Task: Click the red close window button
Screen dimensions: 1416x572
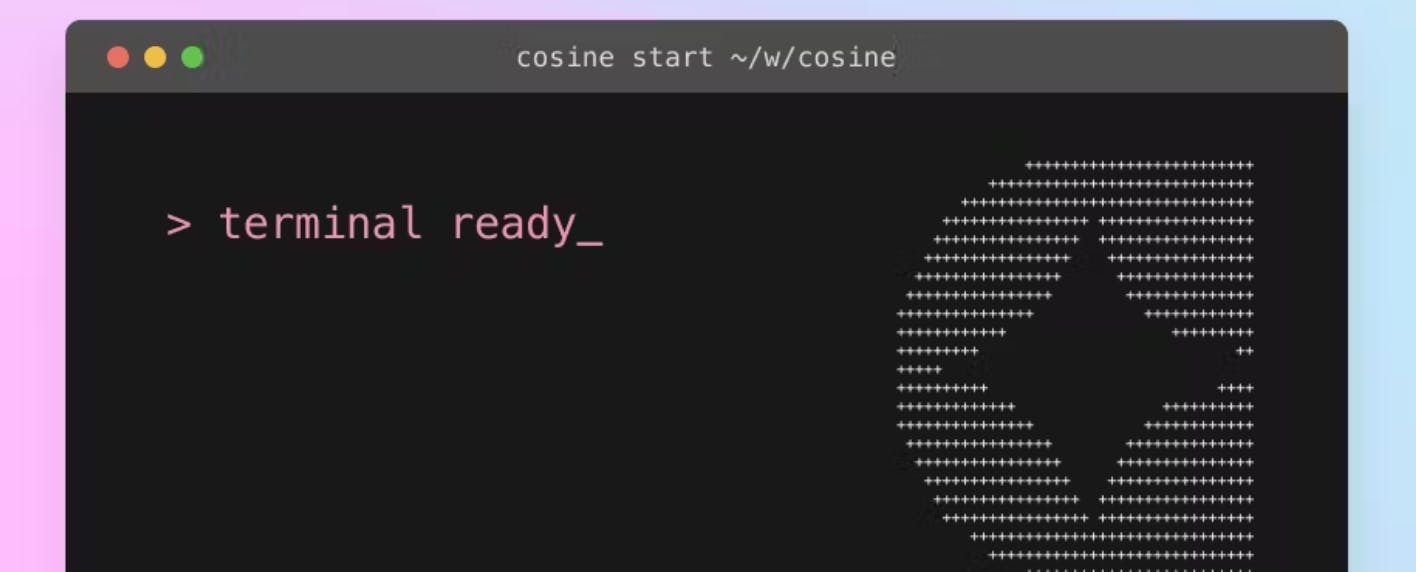Action: pyautogui.click(x=118, y=57)
